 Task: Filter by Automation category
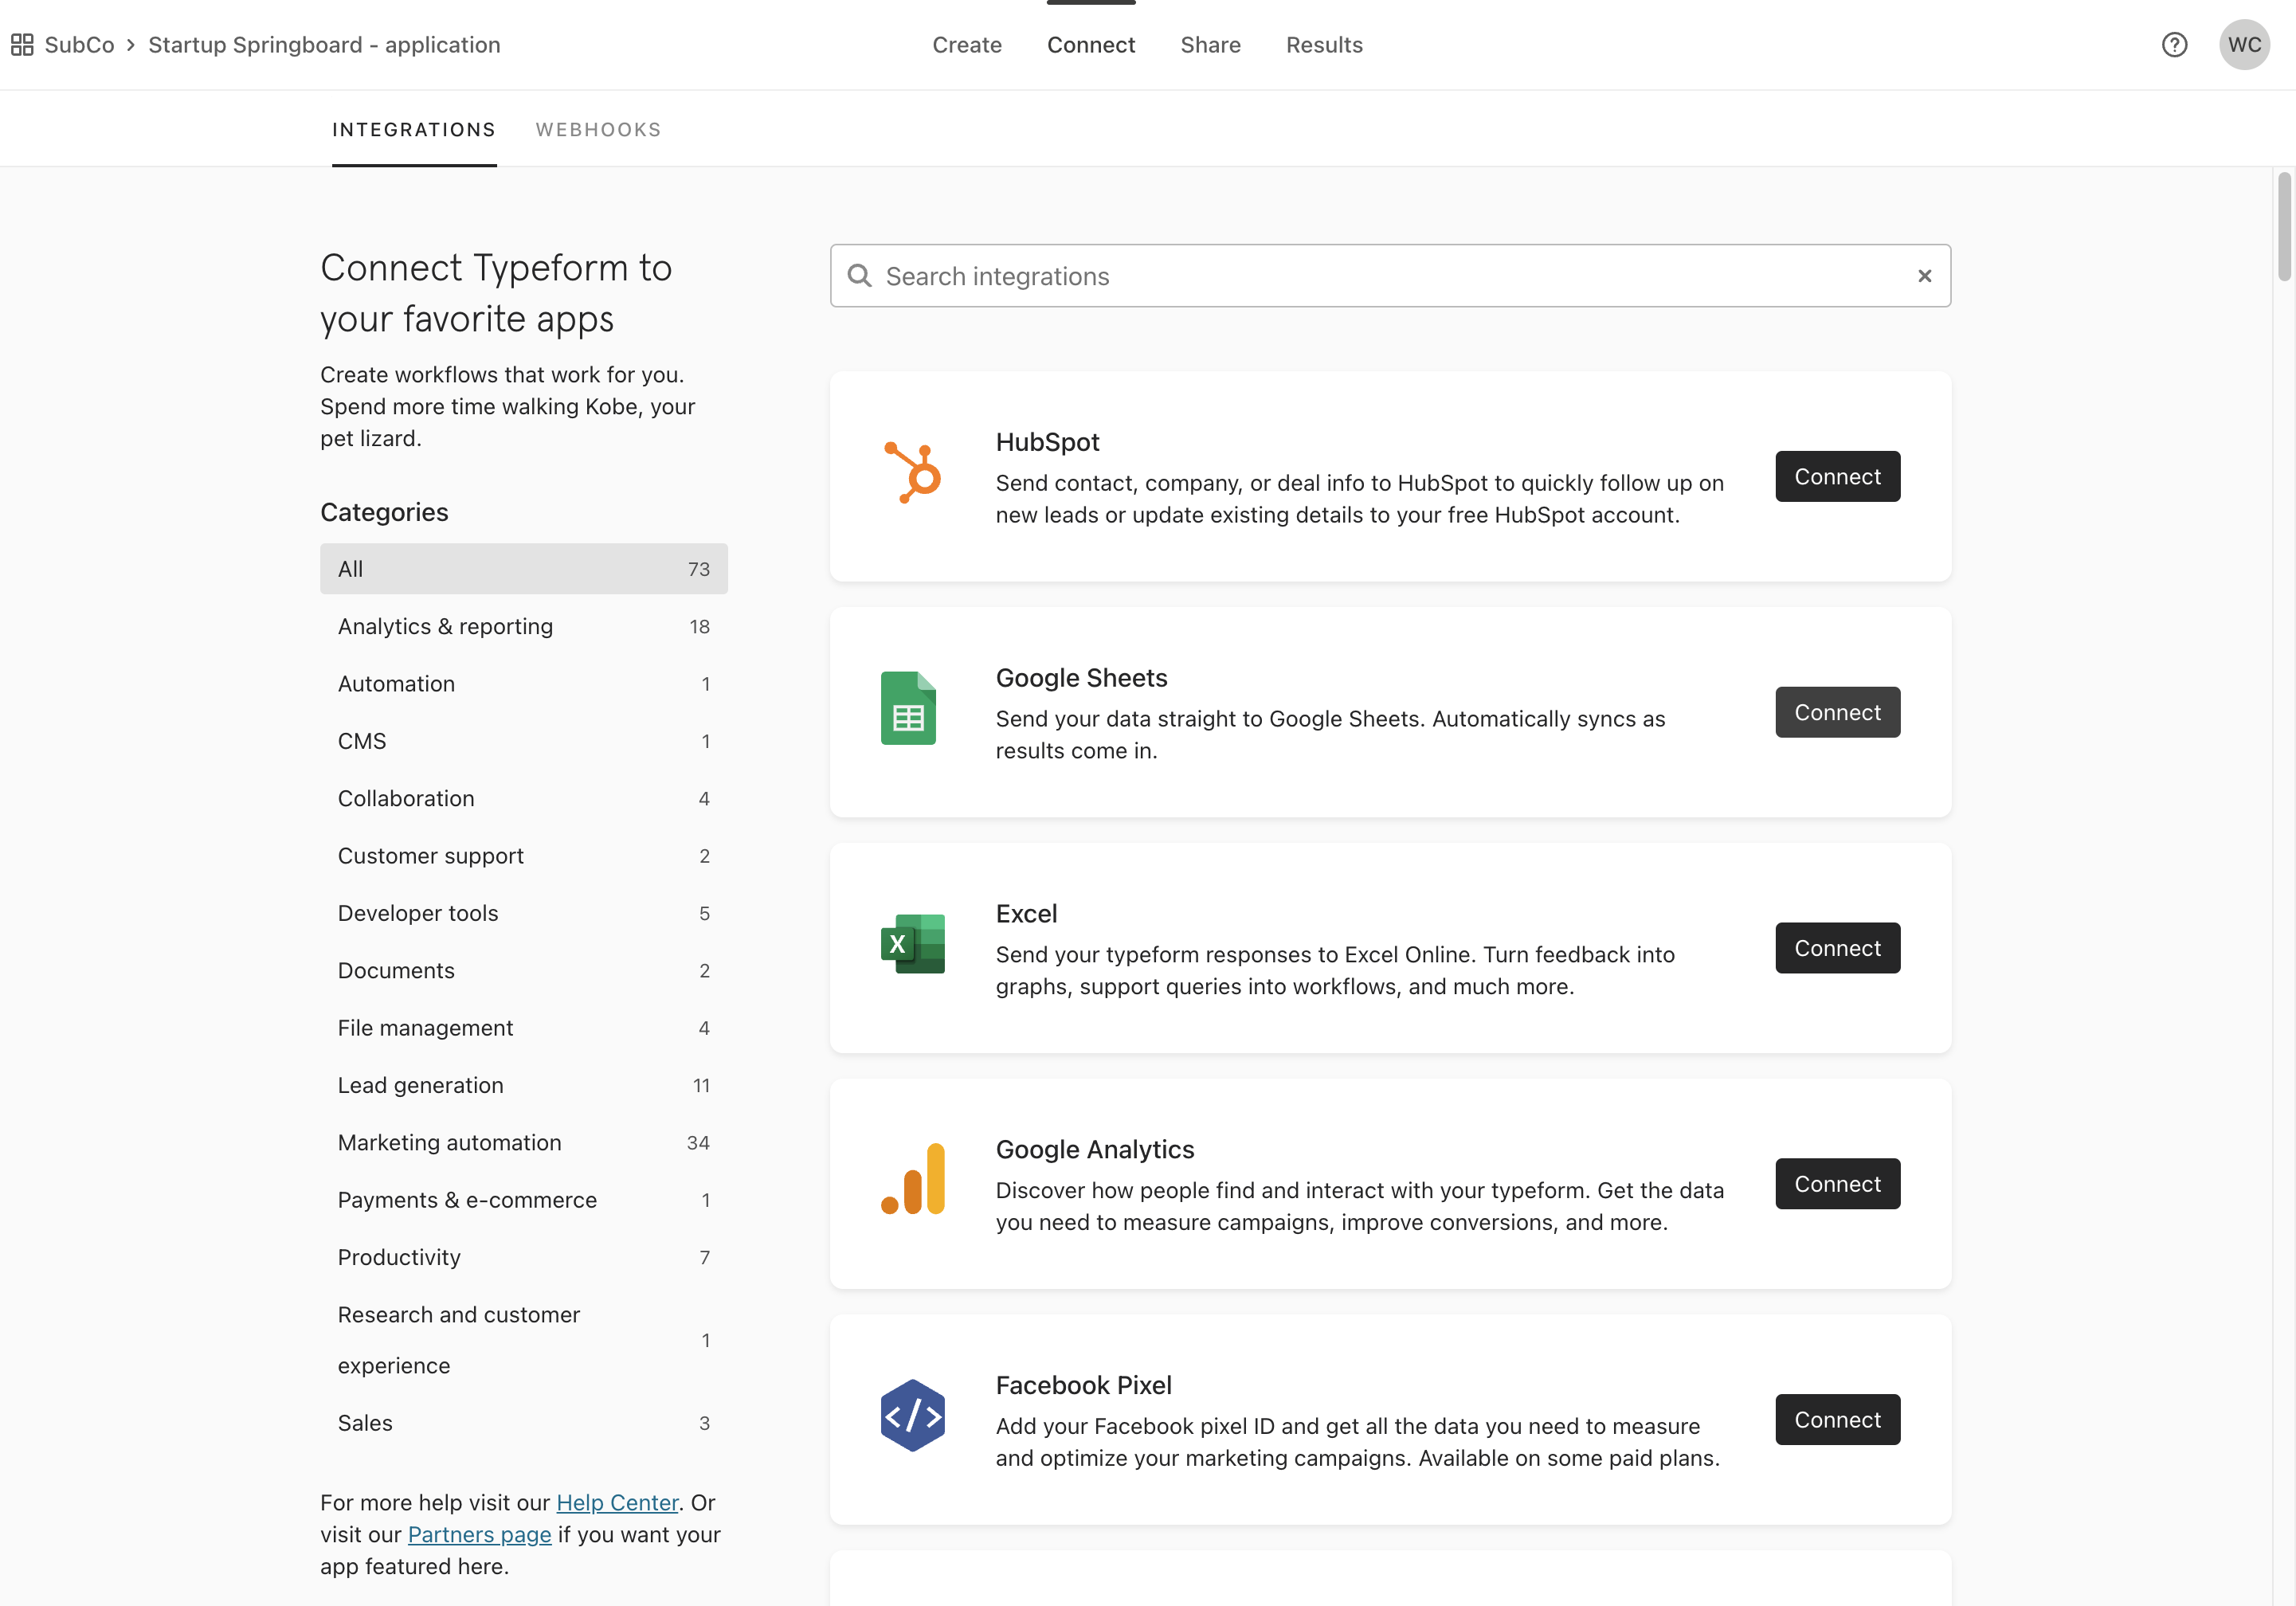523,684
